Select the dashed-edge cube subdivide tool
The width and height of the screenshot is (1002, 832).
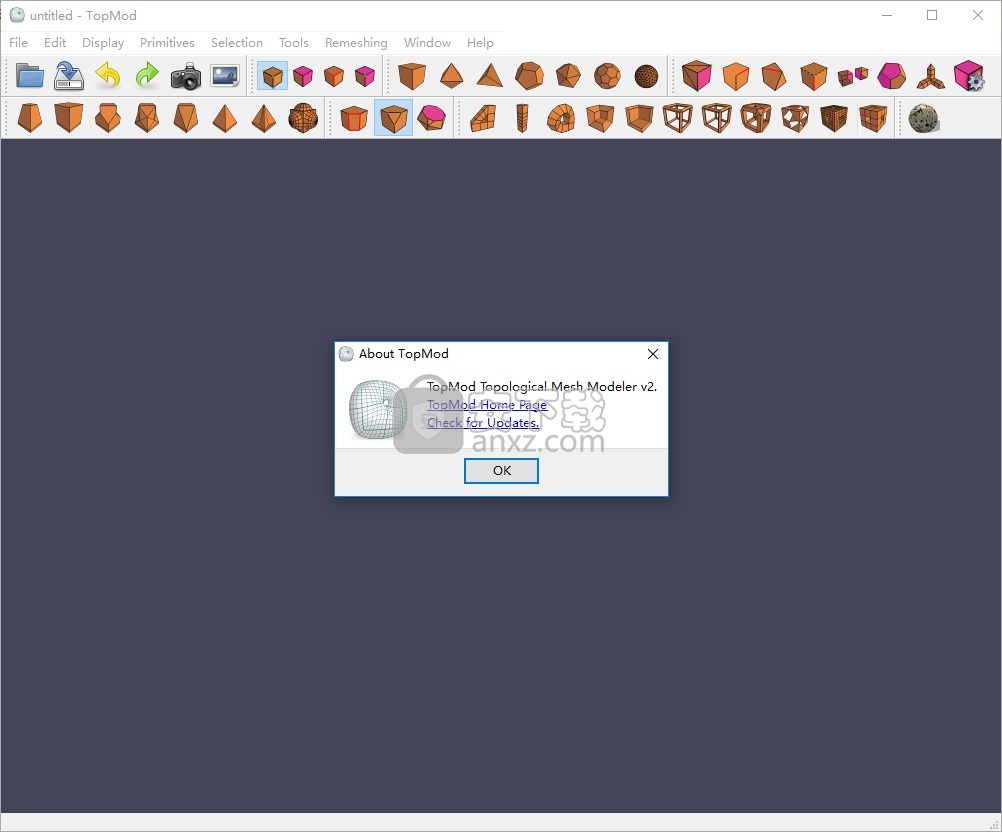click(x=813, y=76)
